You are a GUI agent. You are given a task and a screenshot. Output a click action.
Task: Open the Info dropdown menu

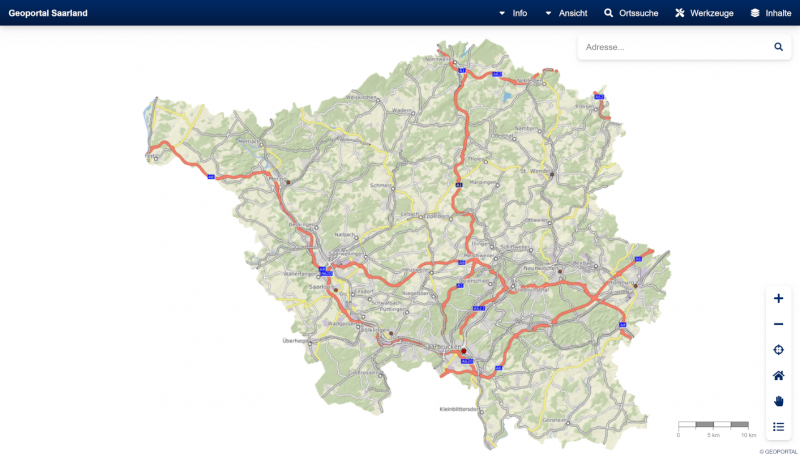click(513, 13)
